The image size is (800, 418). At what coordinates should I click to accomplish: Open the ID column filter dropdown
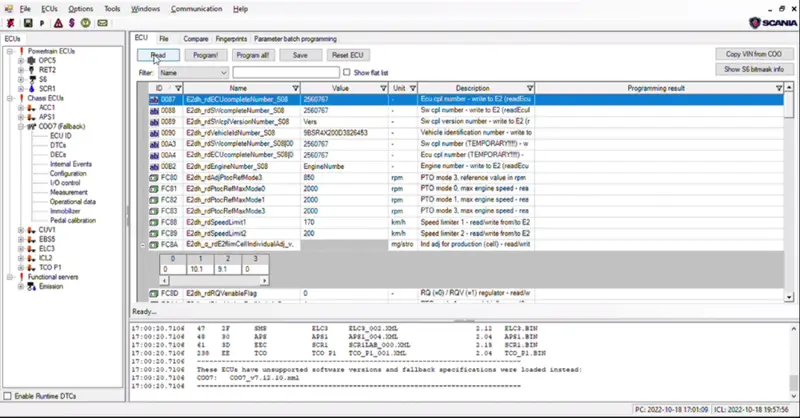click(178, 88)
